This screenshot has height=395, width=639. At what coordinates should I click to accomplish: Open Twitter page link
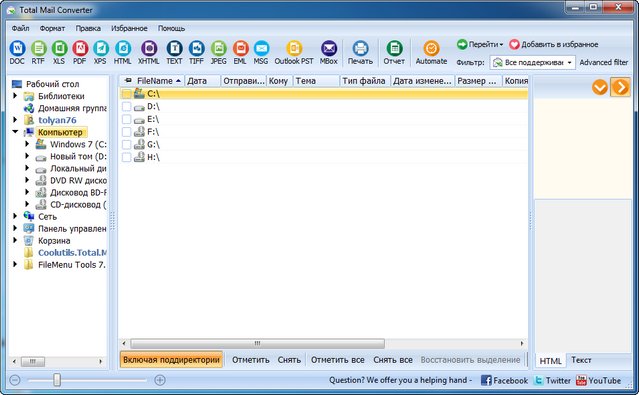(x=552, y=380)
